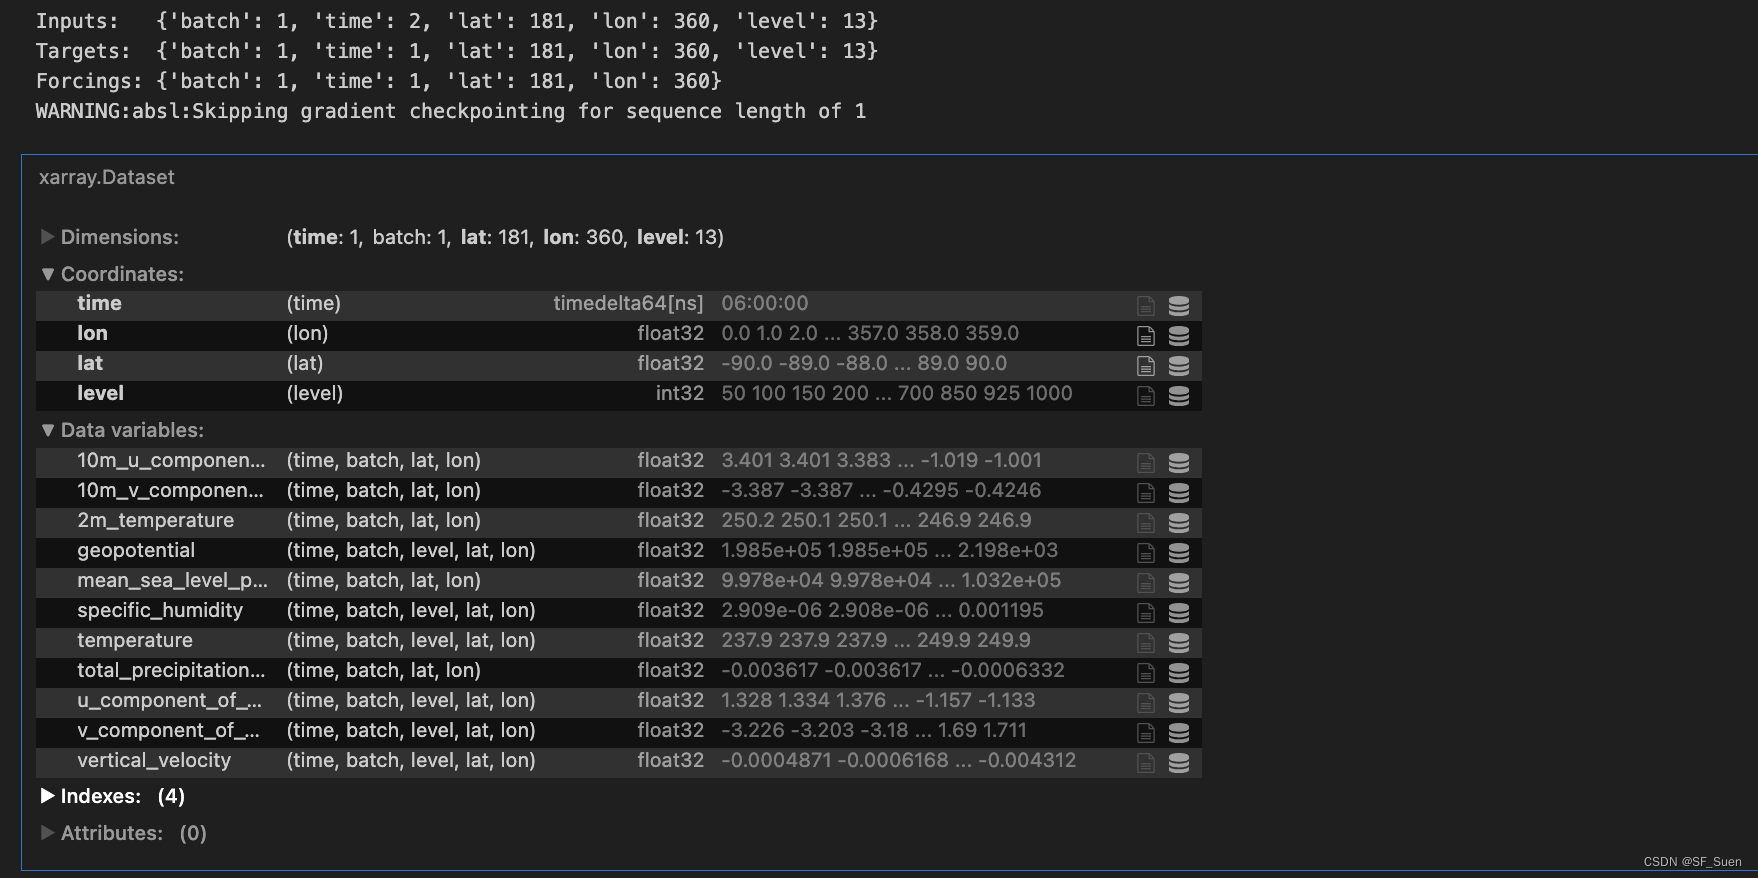Click the level coordinate name
The image size is (1758, 878).
(100, 393)
